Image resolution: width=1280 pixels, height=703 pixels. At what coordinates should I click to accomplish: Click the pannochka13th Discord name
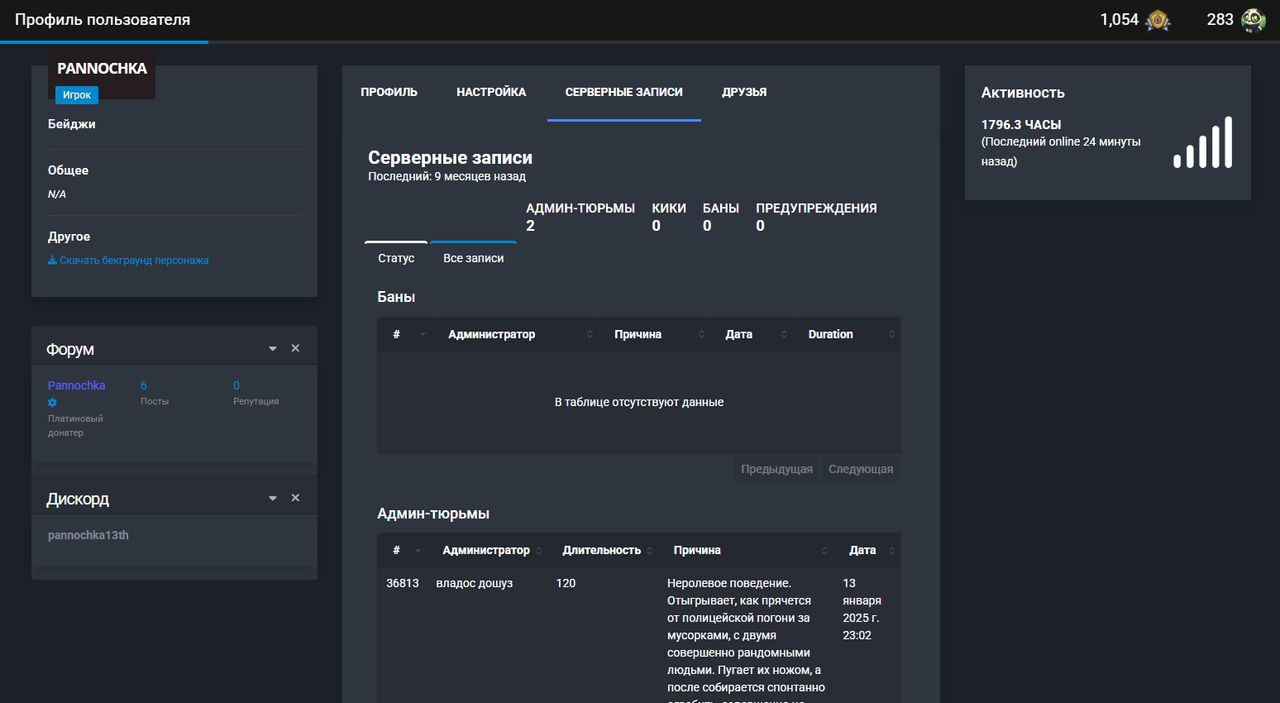pos(88,535)
